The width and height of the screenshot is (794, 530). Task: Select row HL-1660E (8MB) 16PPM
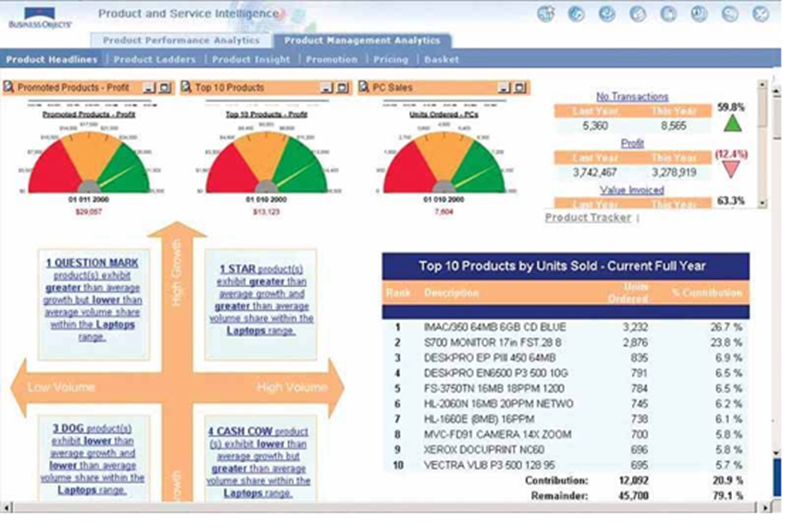tap(566, 419)
